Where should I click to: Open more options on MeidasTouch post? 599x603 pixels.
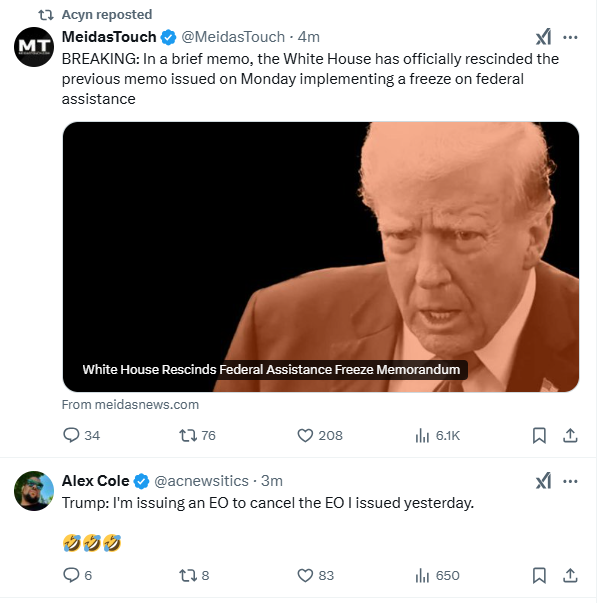[570, 37]
